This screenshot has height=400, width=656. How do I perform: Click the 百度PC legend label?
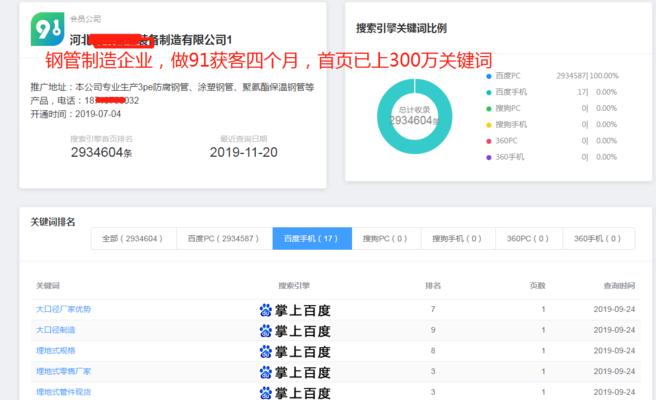[507, 76]
